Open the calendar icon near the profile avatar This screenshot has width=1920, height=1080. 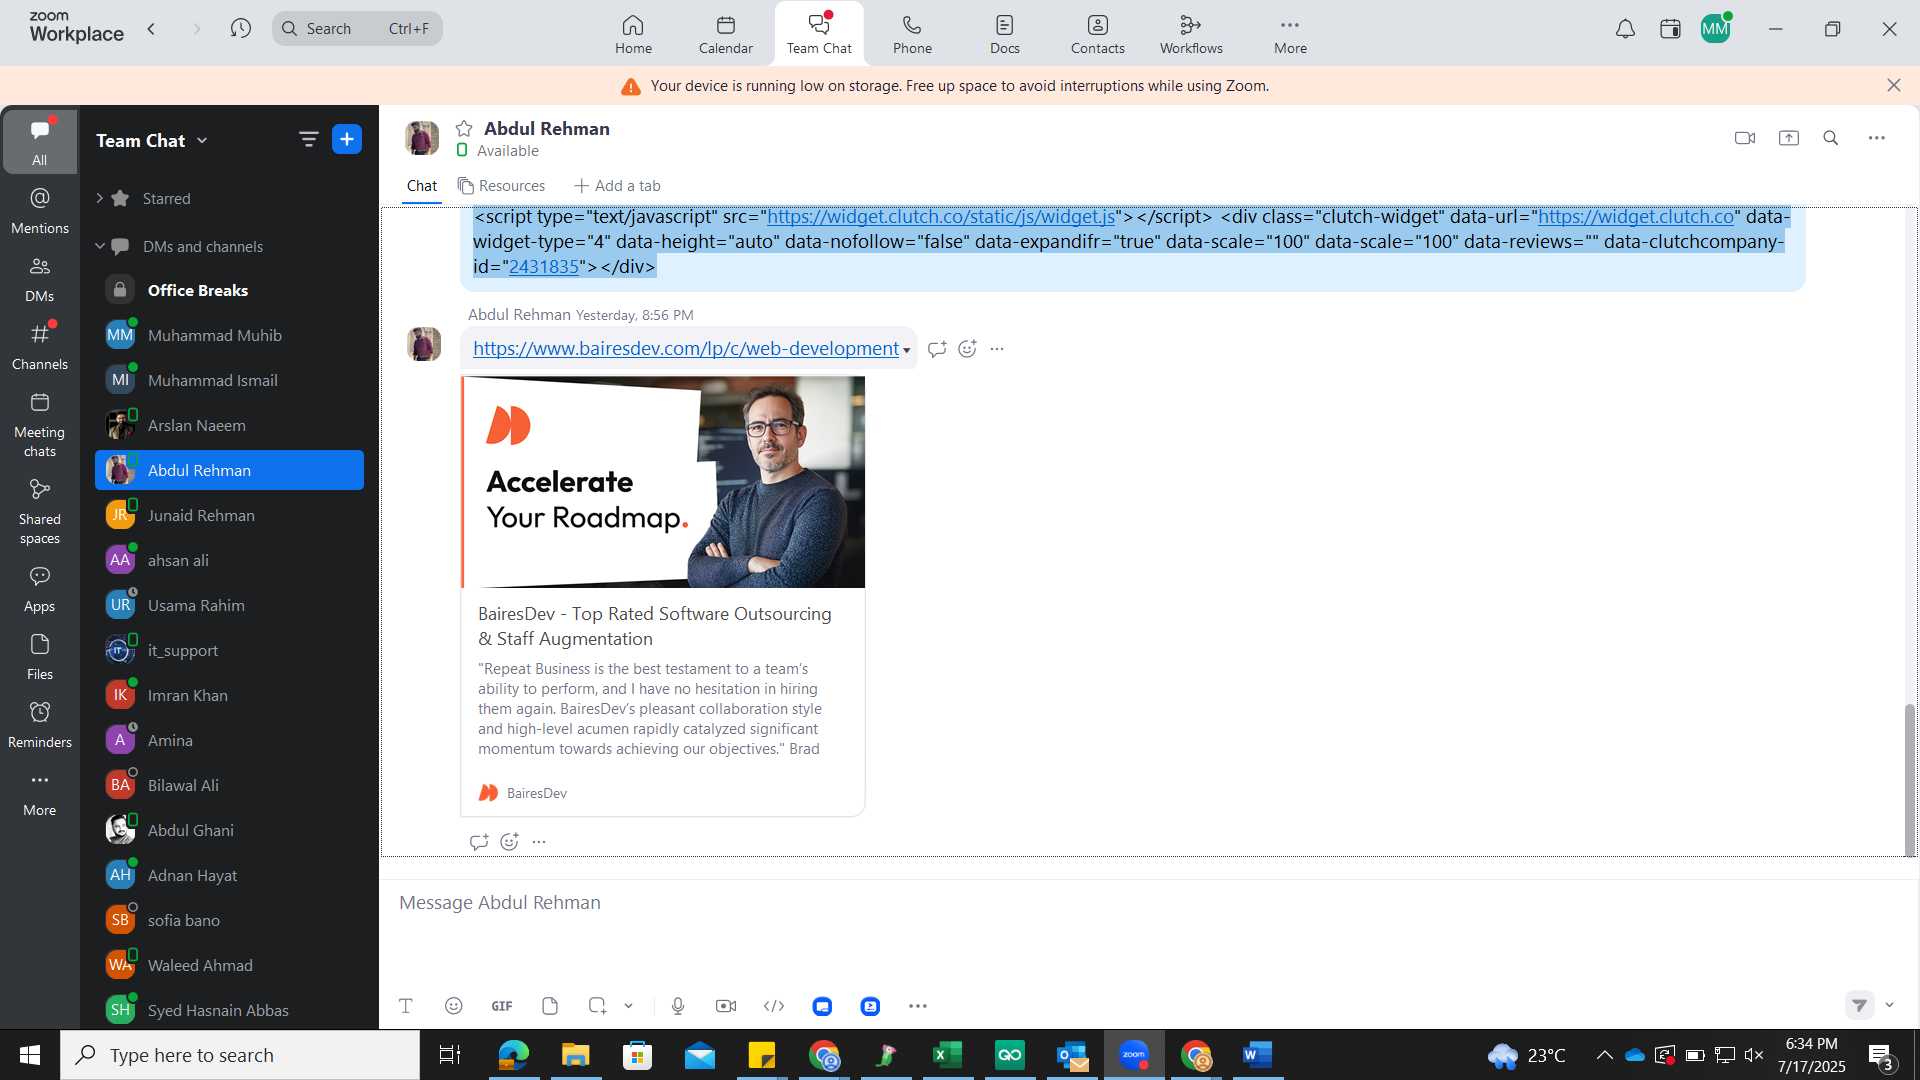coord(1670,29)
